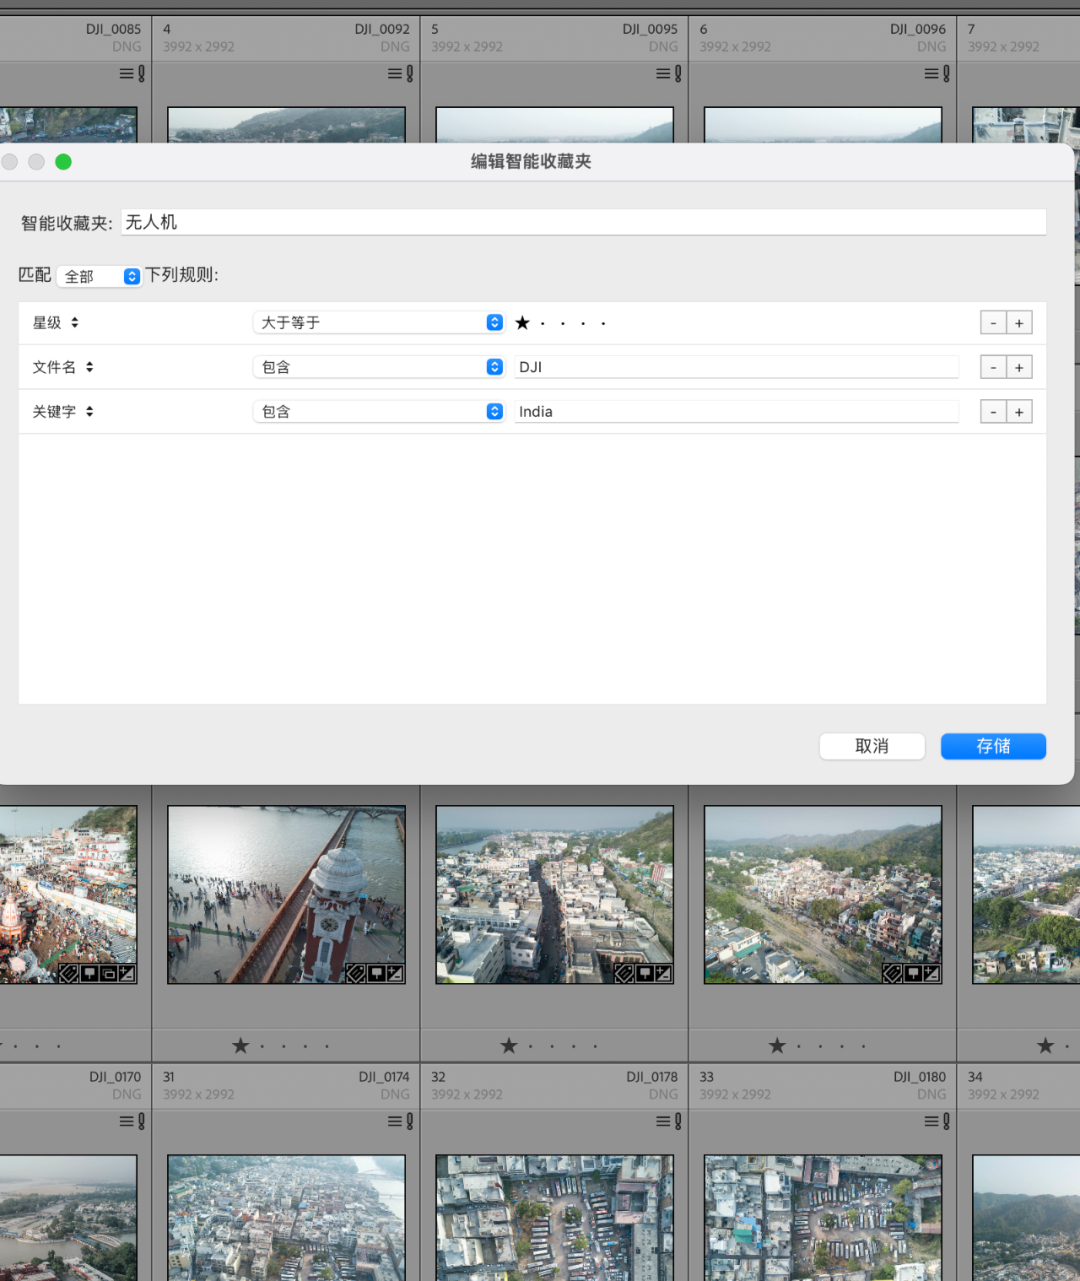The image size is (1080, 1281).
Task: Open the 文件名 rule criteria popup
Action: tap(63, 367)
